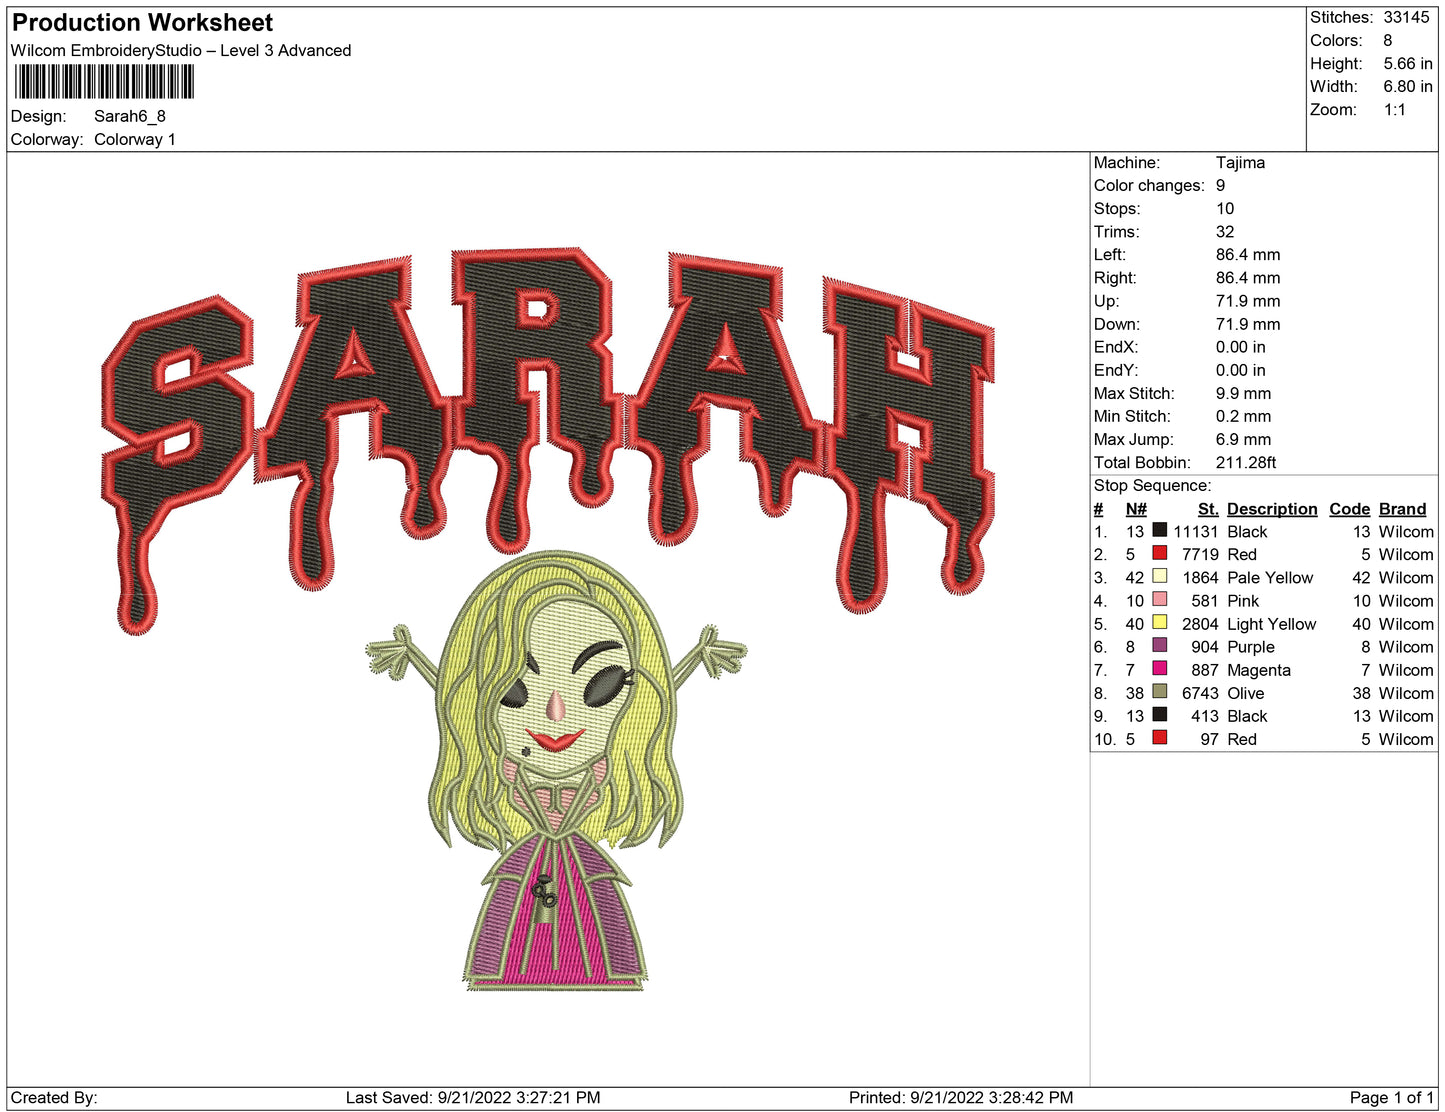Screen dimensions: 1445x1112
Task: Click the stitch count "33145"
Action: 1407,17
